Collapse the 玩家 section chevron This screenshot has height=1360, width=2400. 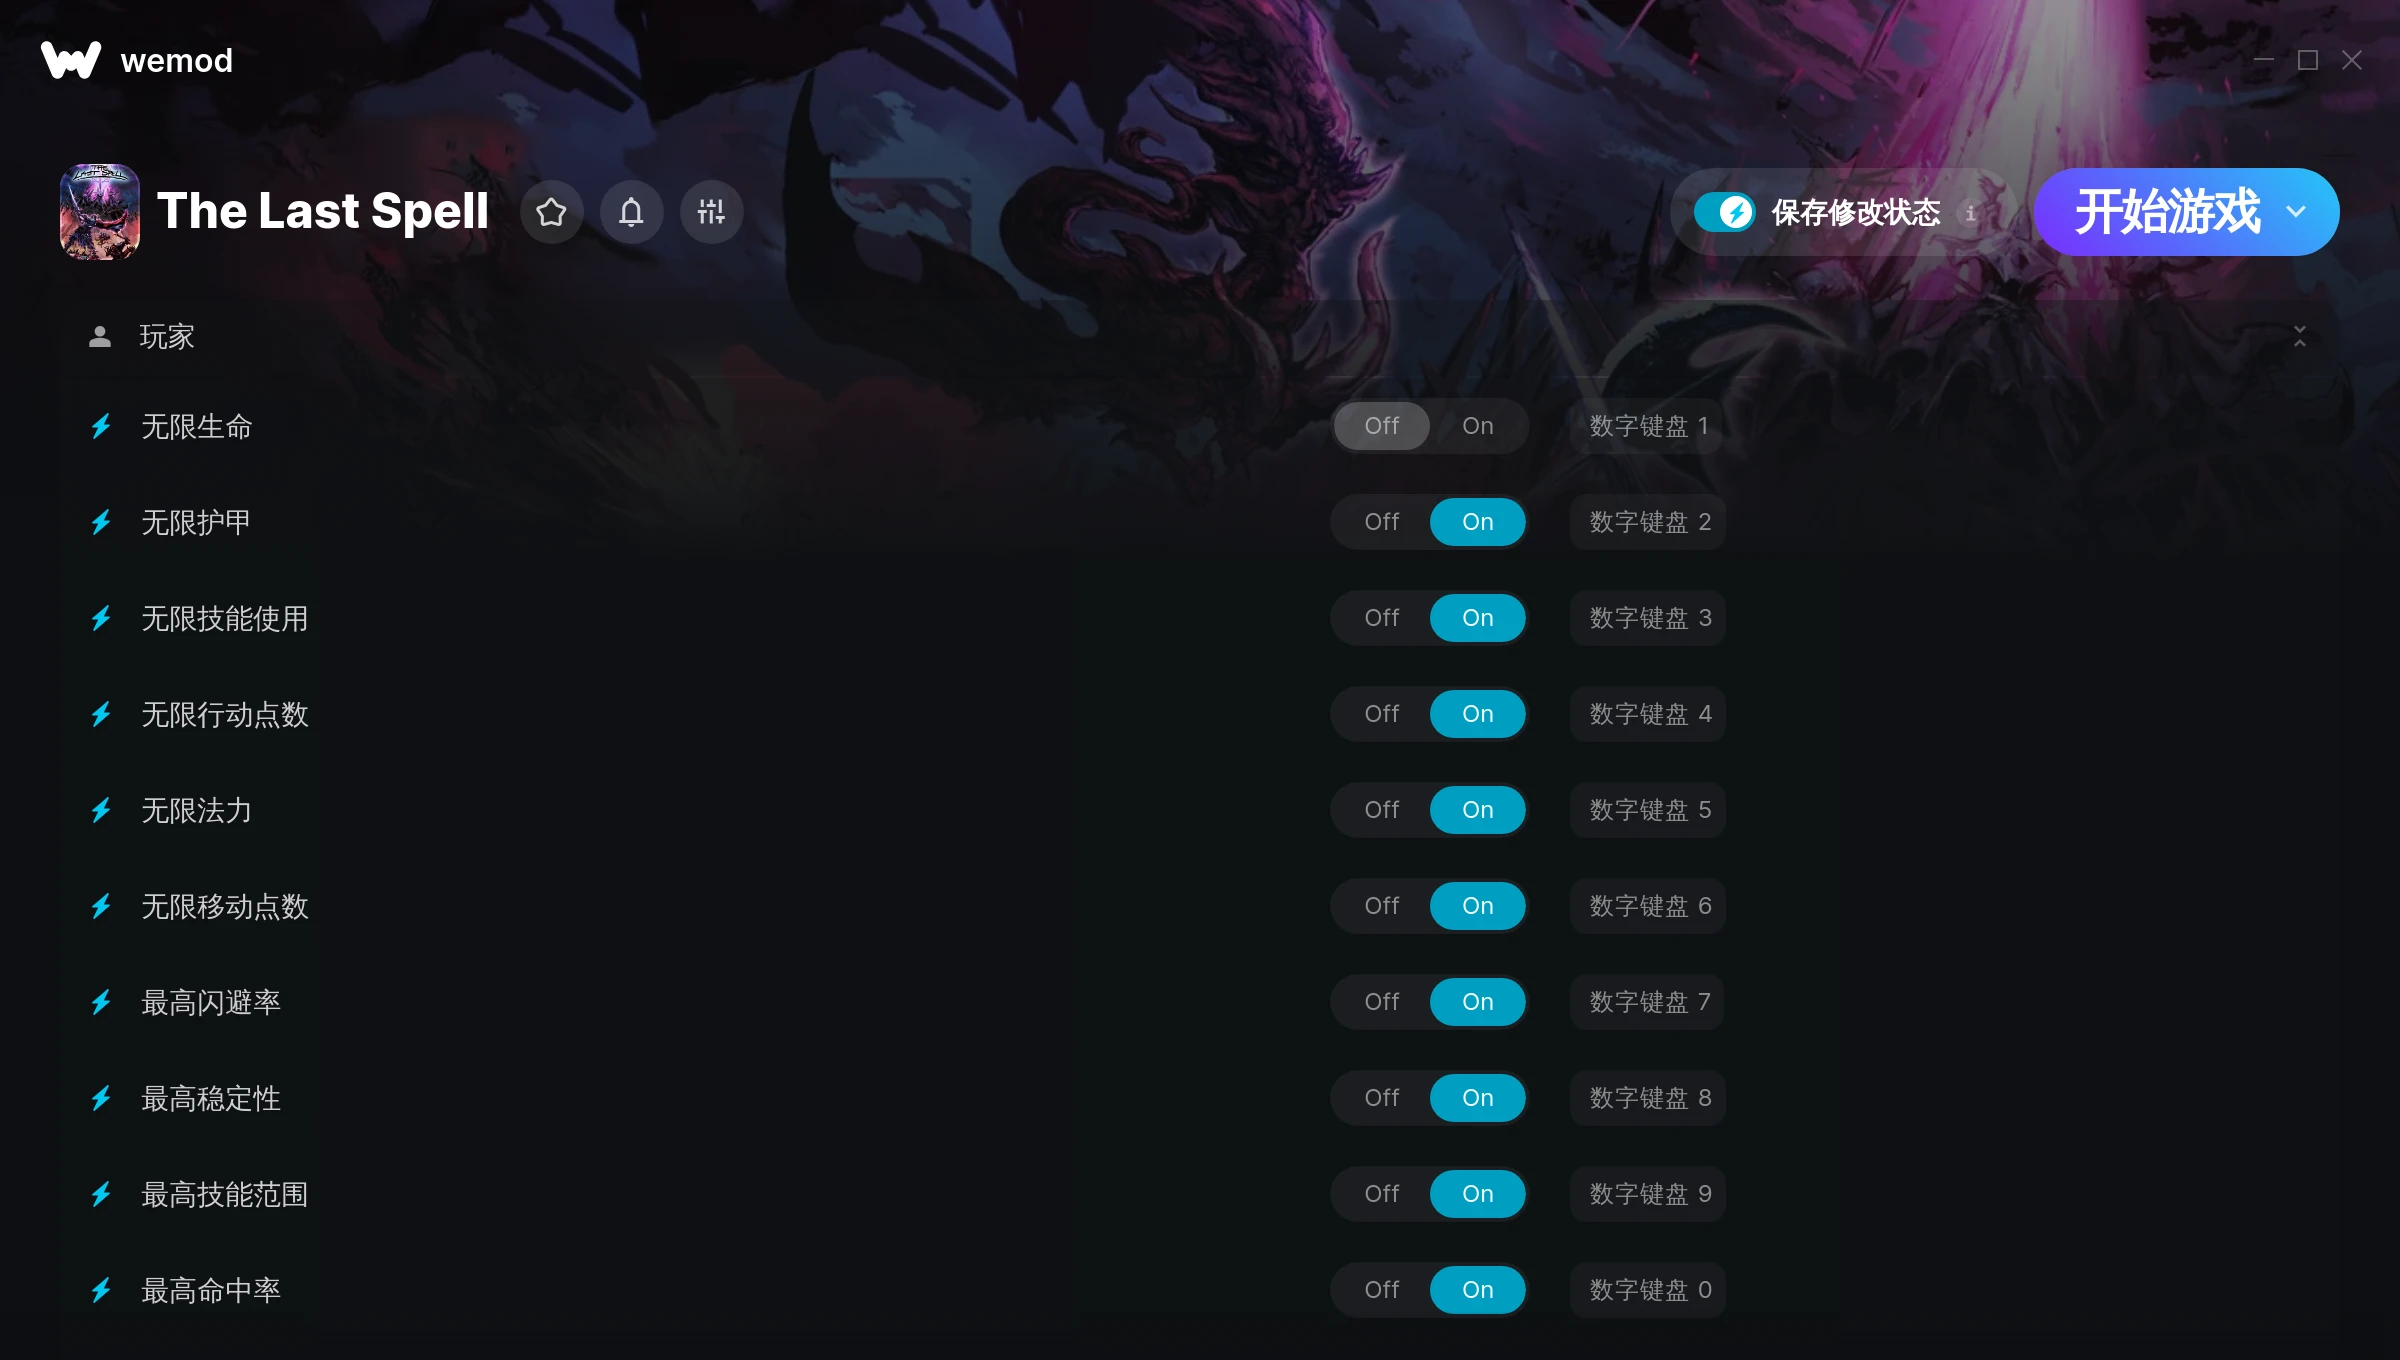point(2299,337)
